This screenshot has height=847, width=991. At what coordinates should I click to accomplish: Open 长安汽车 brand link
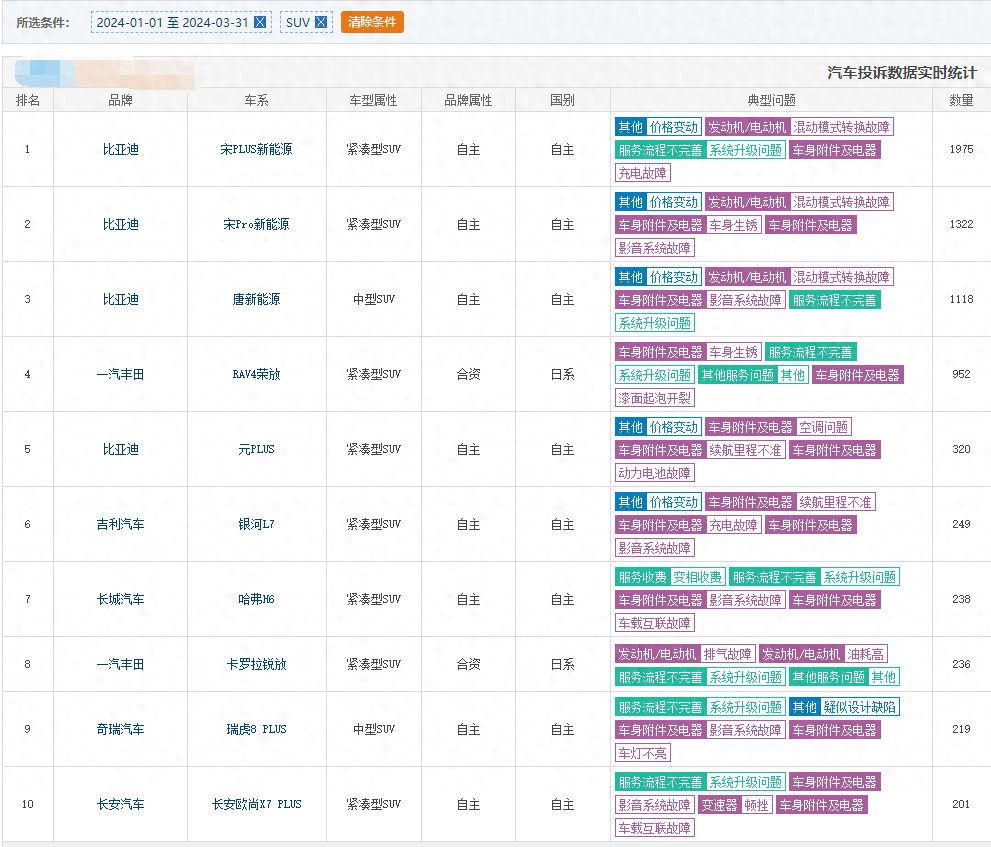[x=121, y=804]
